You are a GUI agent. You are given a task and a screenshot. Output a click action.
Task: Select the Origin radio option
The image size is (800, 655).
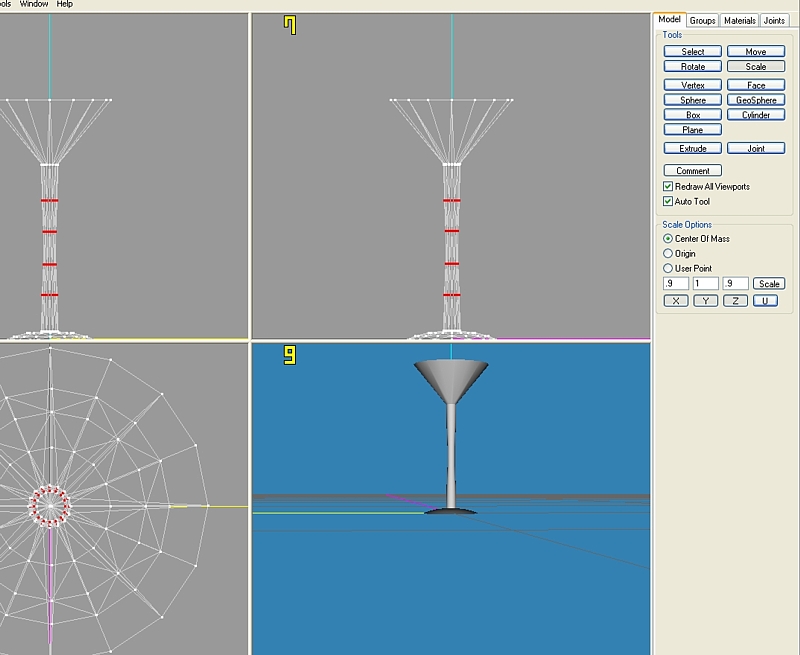coord(668,253)
